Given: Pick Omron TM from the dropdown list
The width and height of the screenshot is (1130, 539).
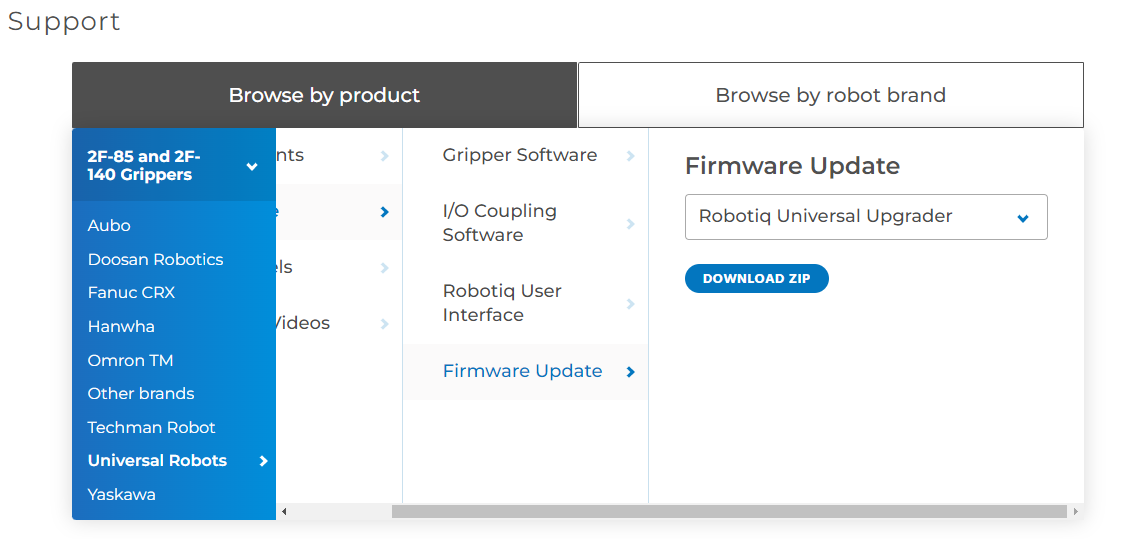Looking at the screenshot, I should coord(130,360).
